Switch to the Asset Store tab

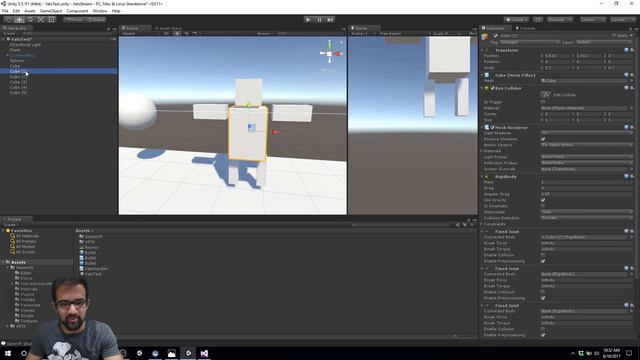tap(168, 28)
